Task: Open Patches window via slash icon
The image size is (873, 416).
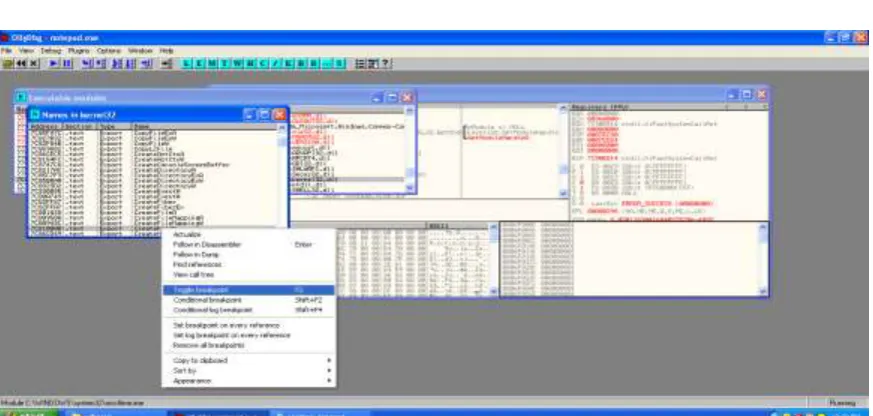Action: pos(276,63)
